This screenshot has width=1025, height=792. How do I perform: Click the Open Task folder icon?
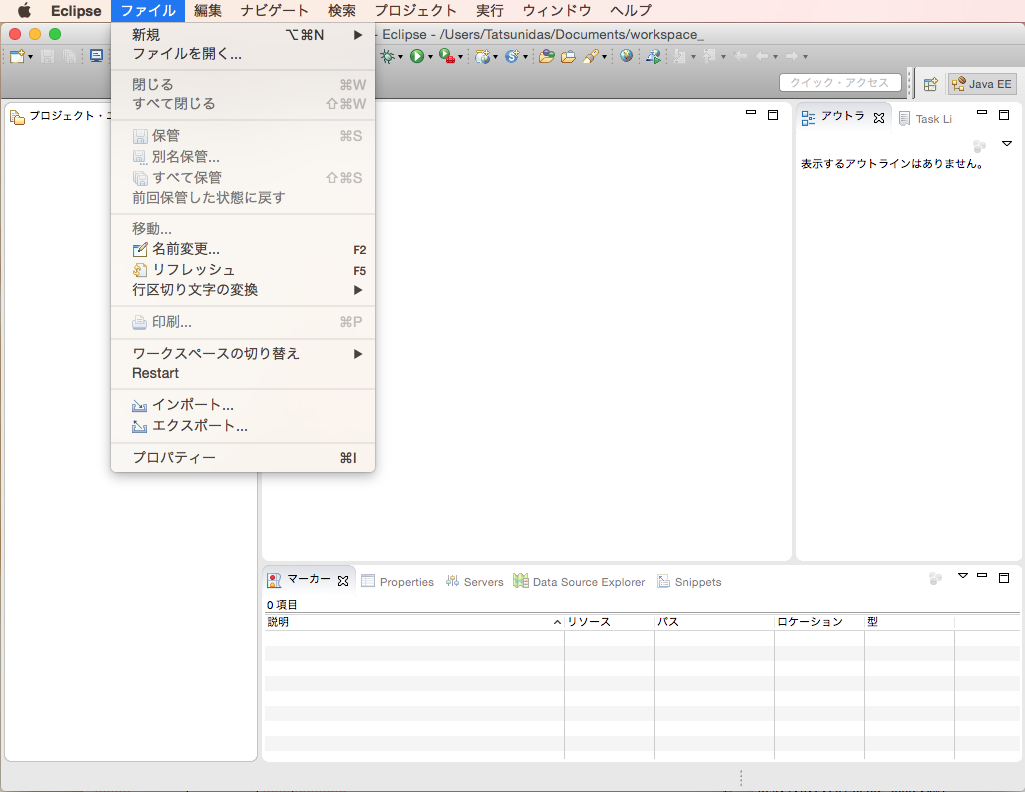(x=568, y=56)
